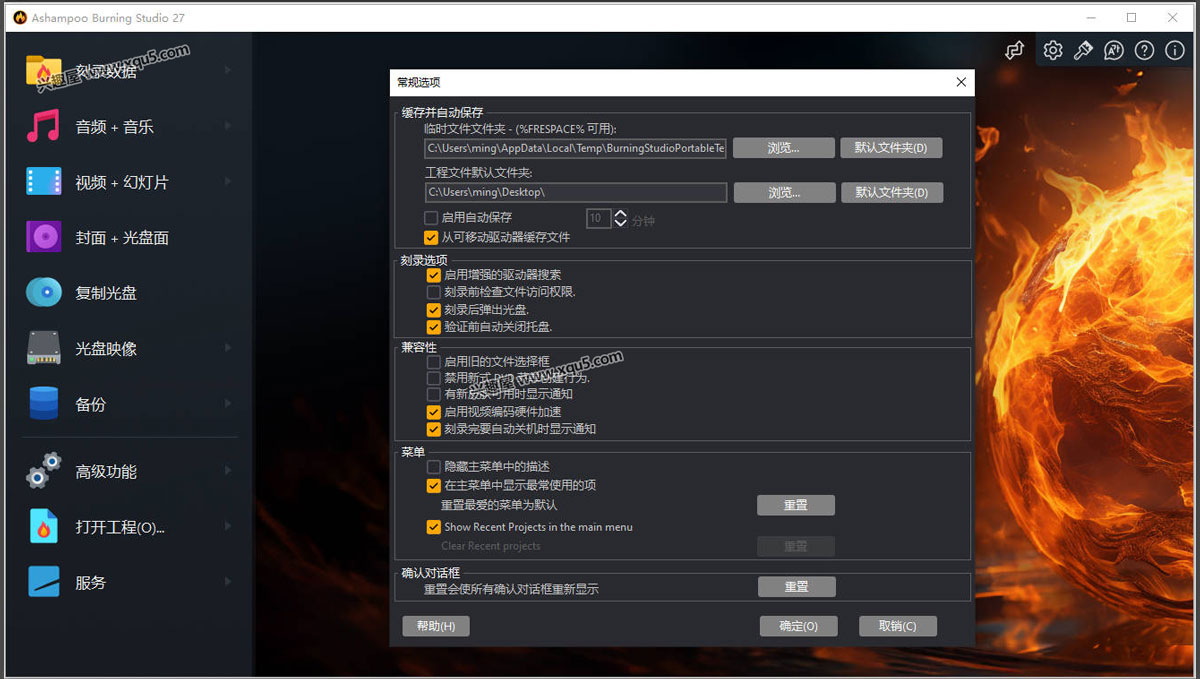
Task: Expand the 高级功能 submenu arrow
Action: (228, 471)
